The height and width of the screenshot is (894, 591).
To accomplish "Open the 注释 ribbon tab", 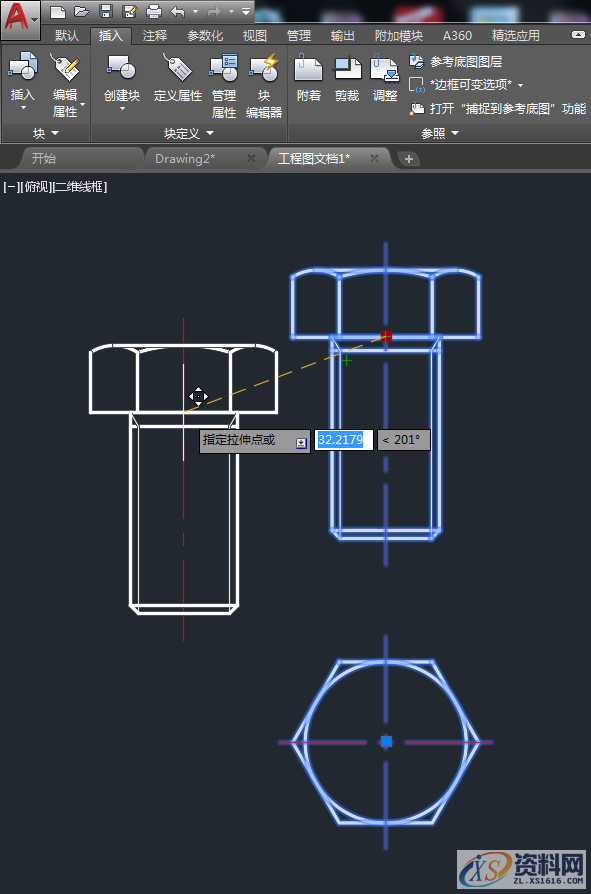I will point(155,35).
